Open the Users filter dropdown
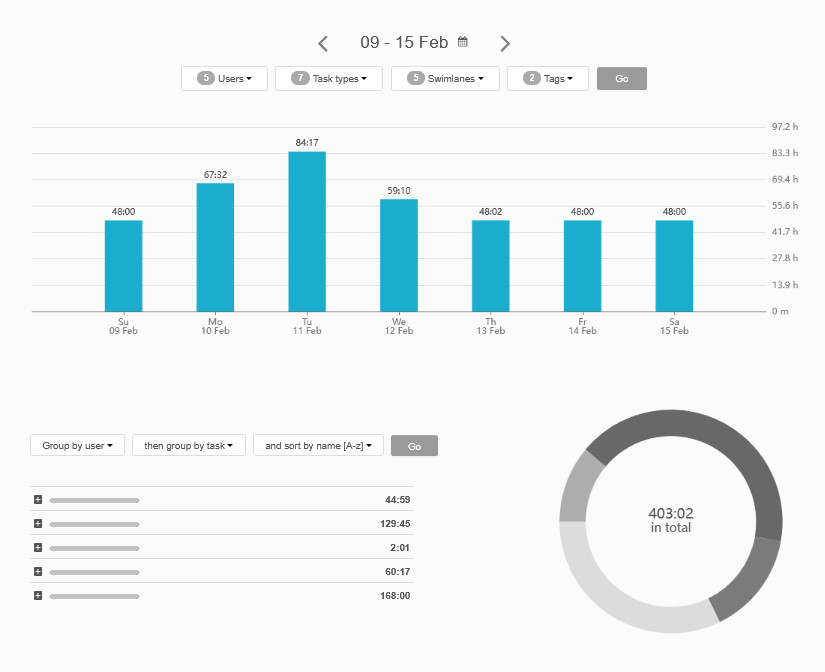Image resolution: width=825 pixels, height=672 pixels. [224, 78]
